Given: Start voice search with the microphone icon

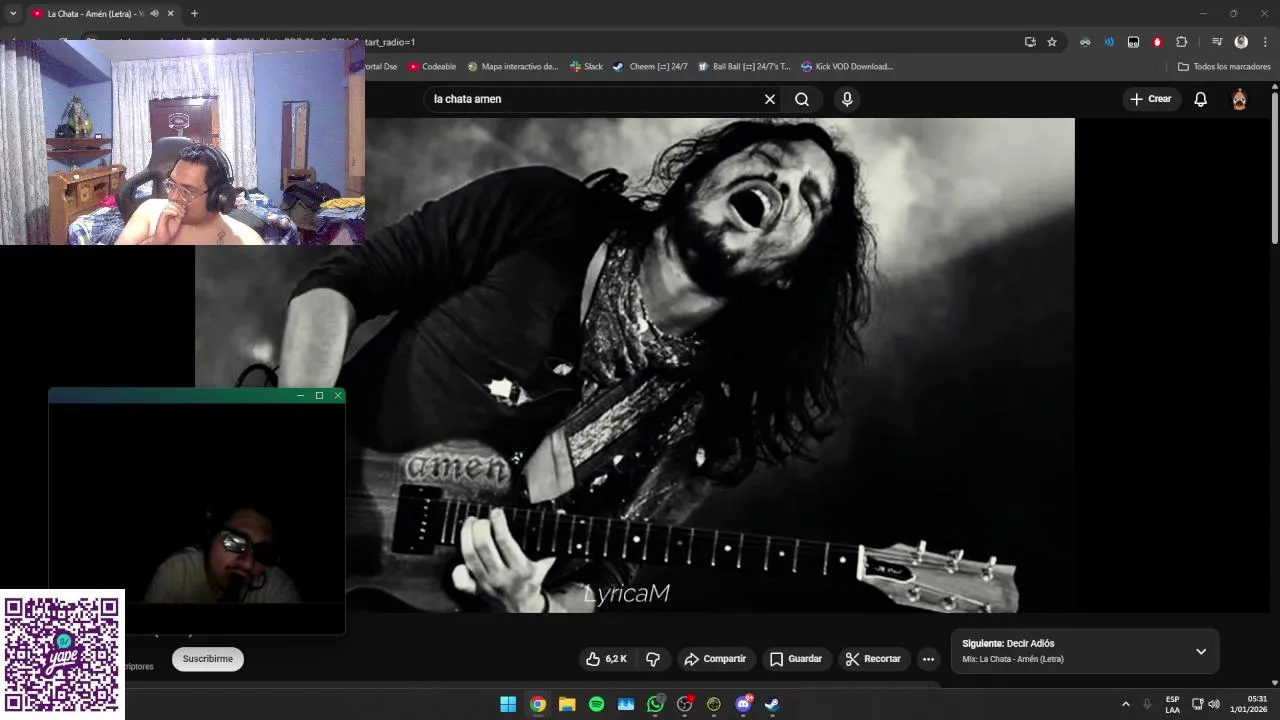Looking at the screenshot, I should pyautogui.click(x=847, y=99).
